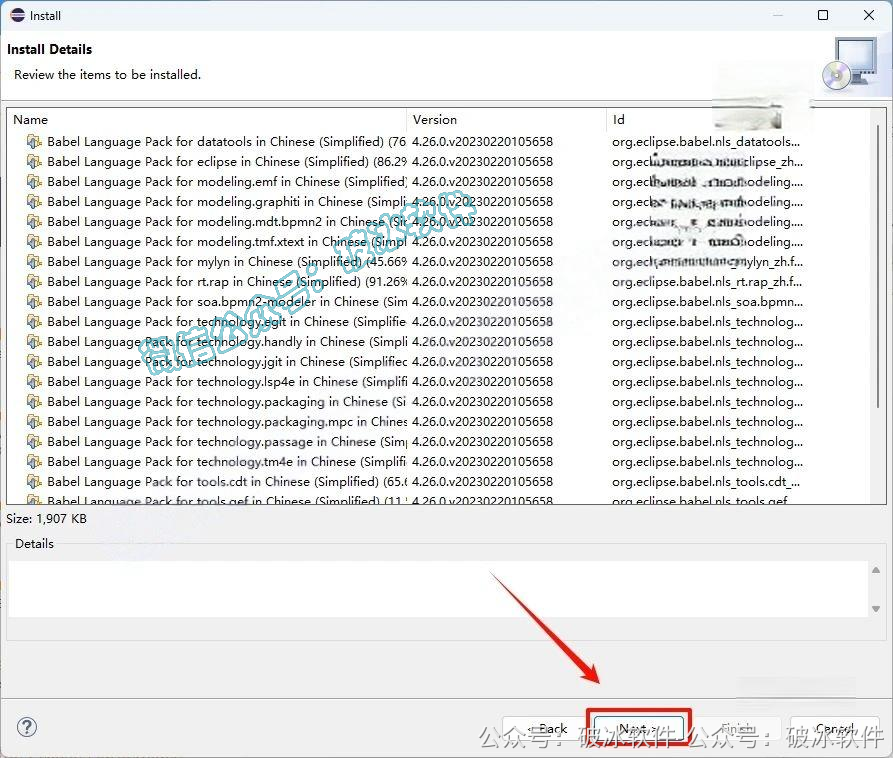Screen dimensions: 893x758
Task: Select Babel Language Pack for eclipse row
Action: [439, 161]
